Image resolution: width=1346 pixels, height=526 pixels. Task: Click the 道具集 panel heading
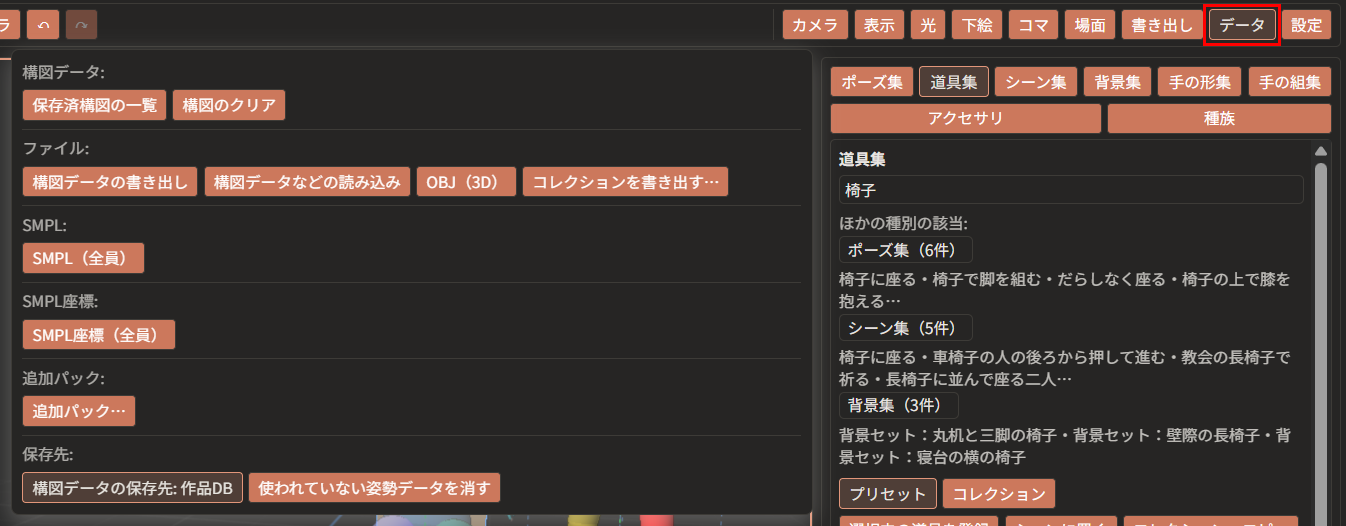pos(862,159)
